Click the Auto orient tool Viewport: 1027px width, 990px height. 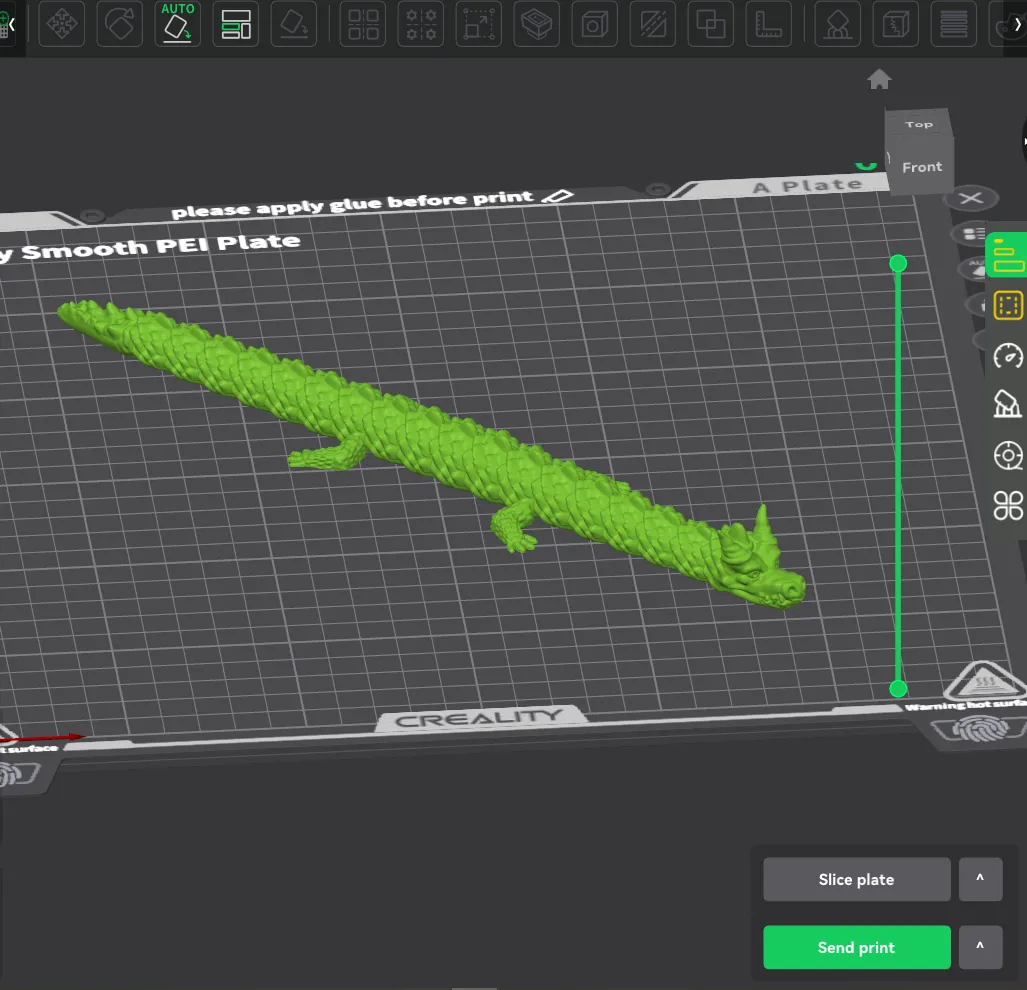point(178,25)
